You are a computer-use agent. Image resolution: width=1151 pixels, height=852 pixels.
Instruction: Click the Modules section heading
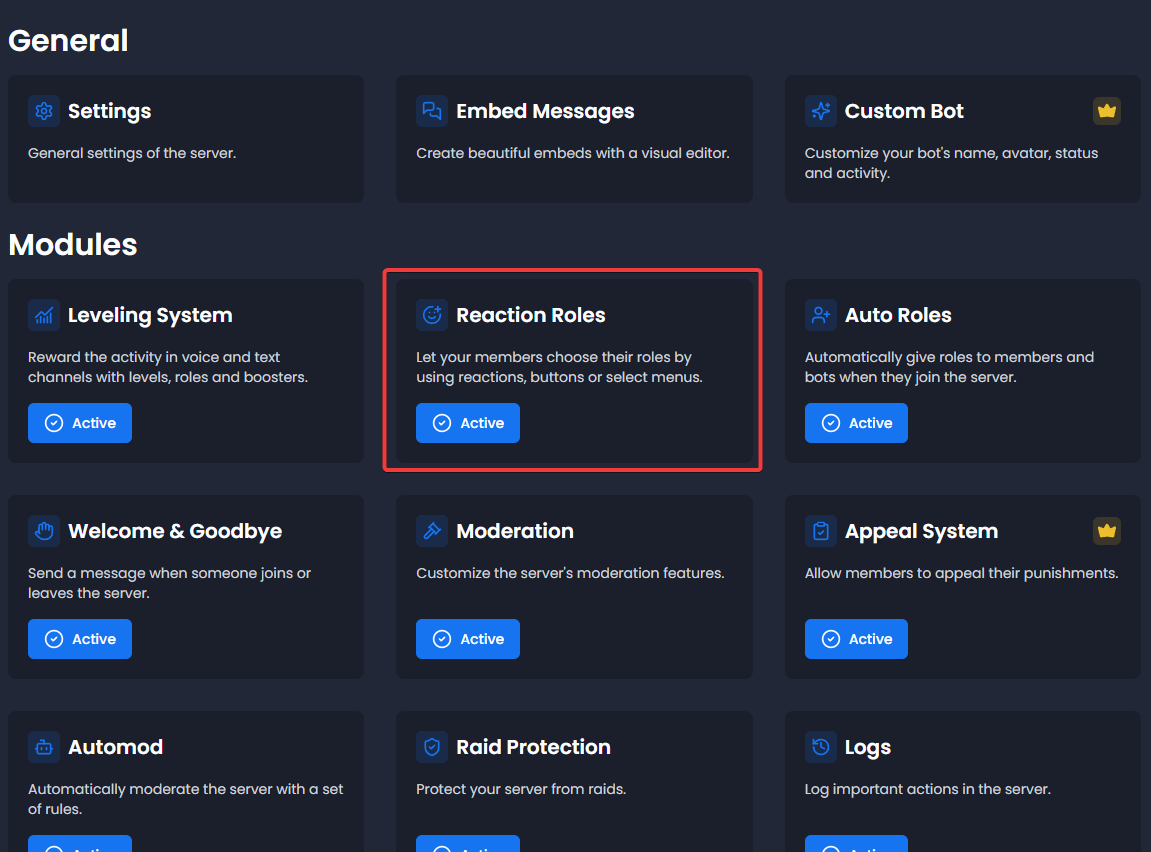click(x=73, y=244)
